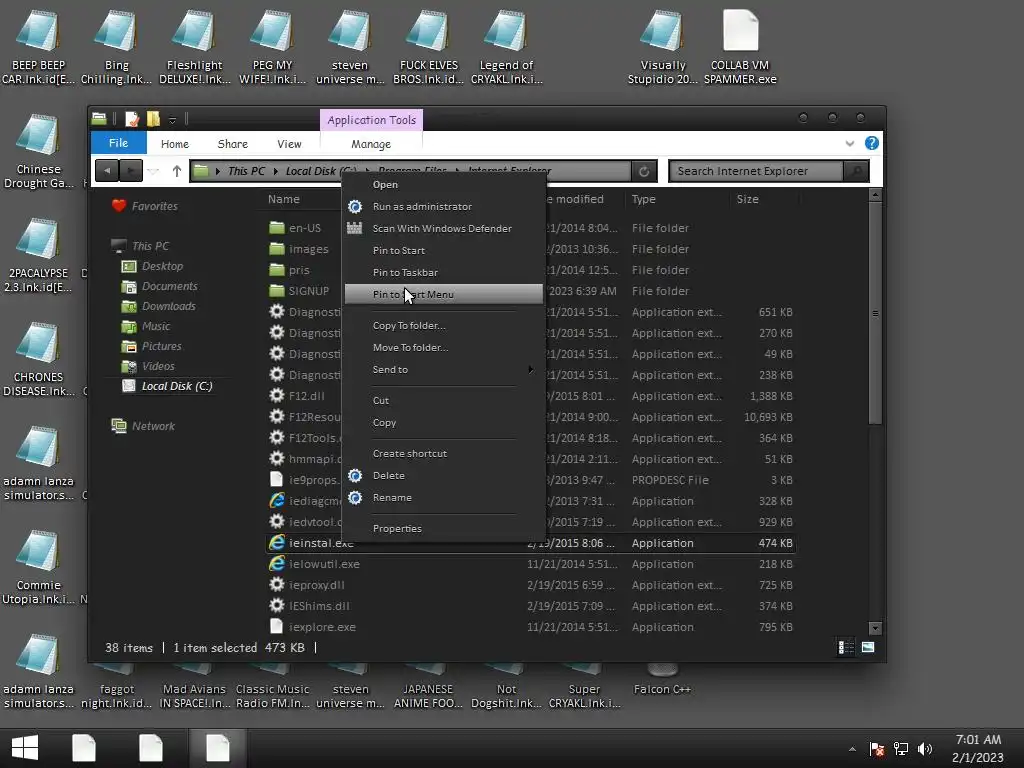Click the taskbar volume speaker icon
This screenshot has width=1024, height=768.
[x=925, y=749]
